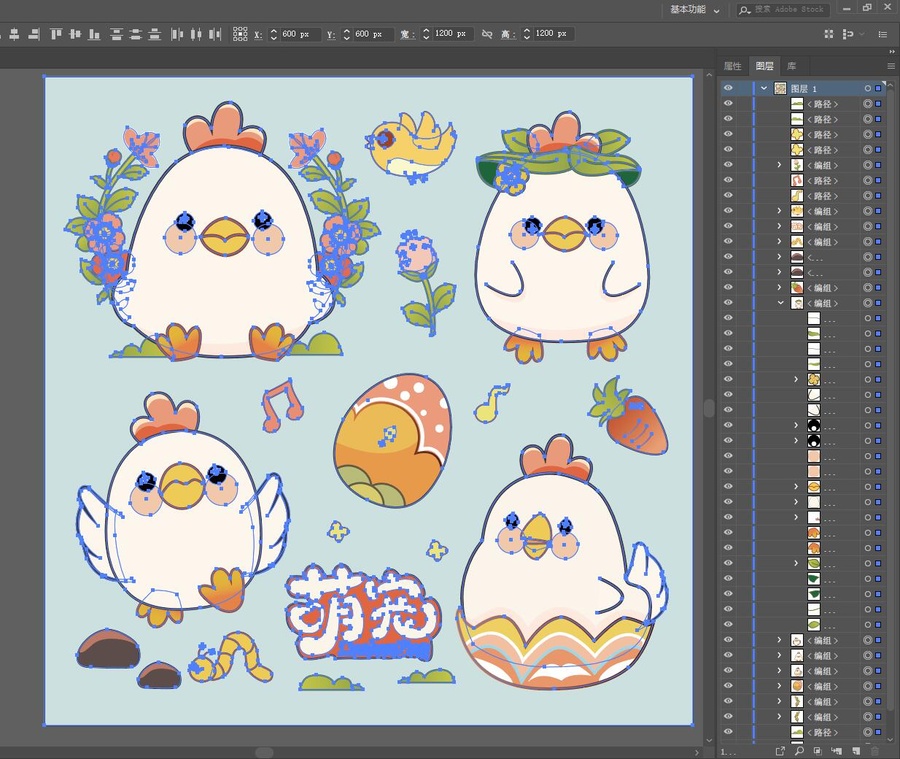The height and width of the screenshot is (759, 900).
Task: Click the underlined 宽: label
Action: [x=407, y=34]
